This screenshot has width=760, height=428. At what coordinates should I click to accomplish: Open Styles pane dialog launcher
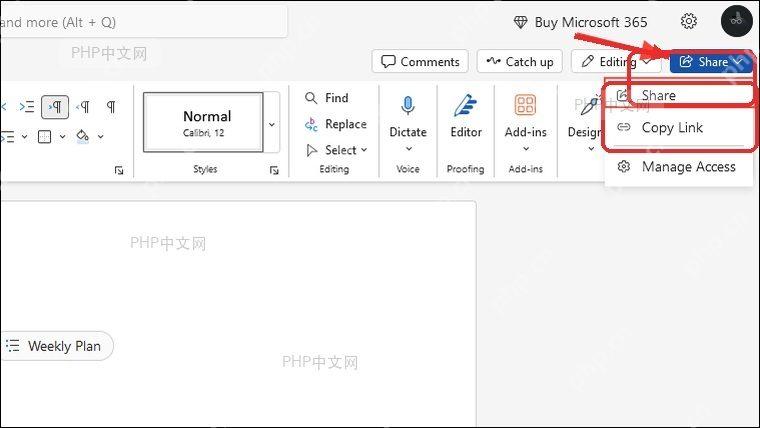[274, 170]
